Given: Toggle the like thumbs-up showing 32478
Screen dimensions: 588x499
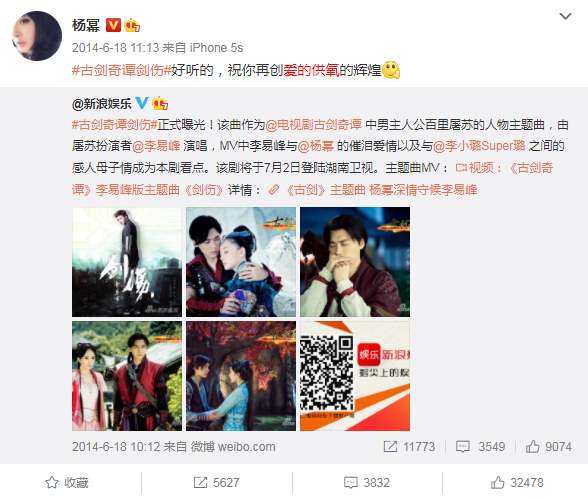Looking at the screenshot, I should [x=517, y=483].
